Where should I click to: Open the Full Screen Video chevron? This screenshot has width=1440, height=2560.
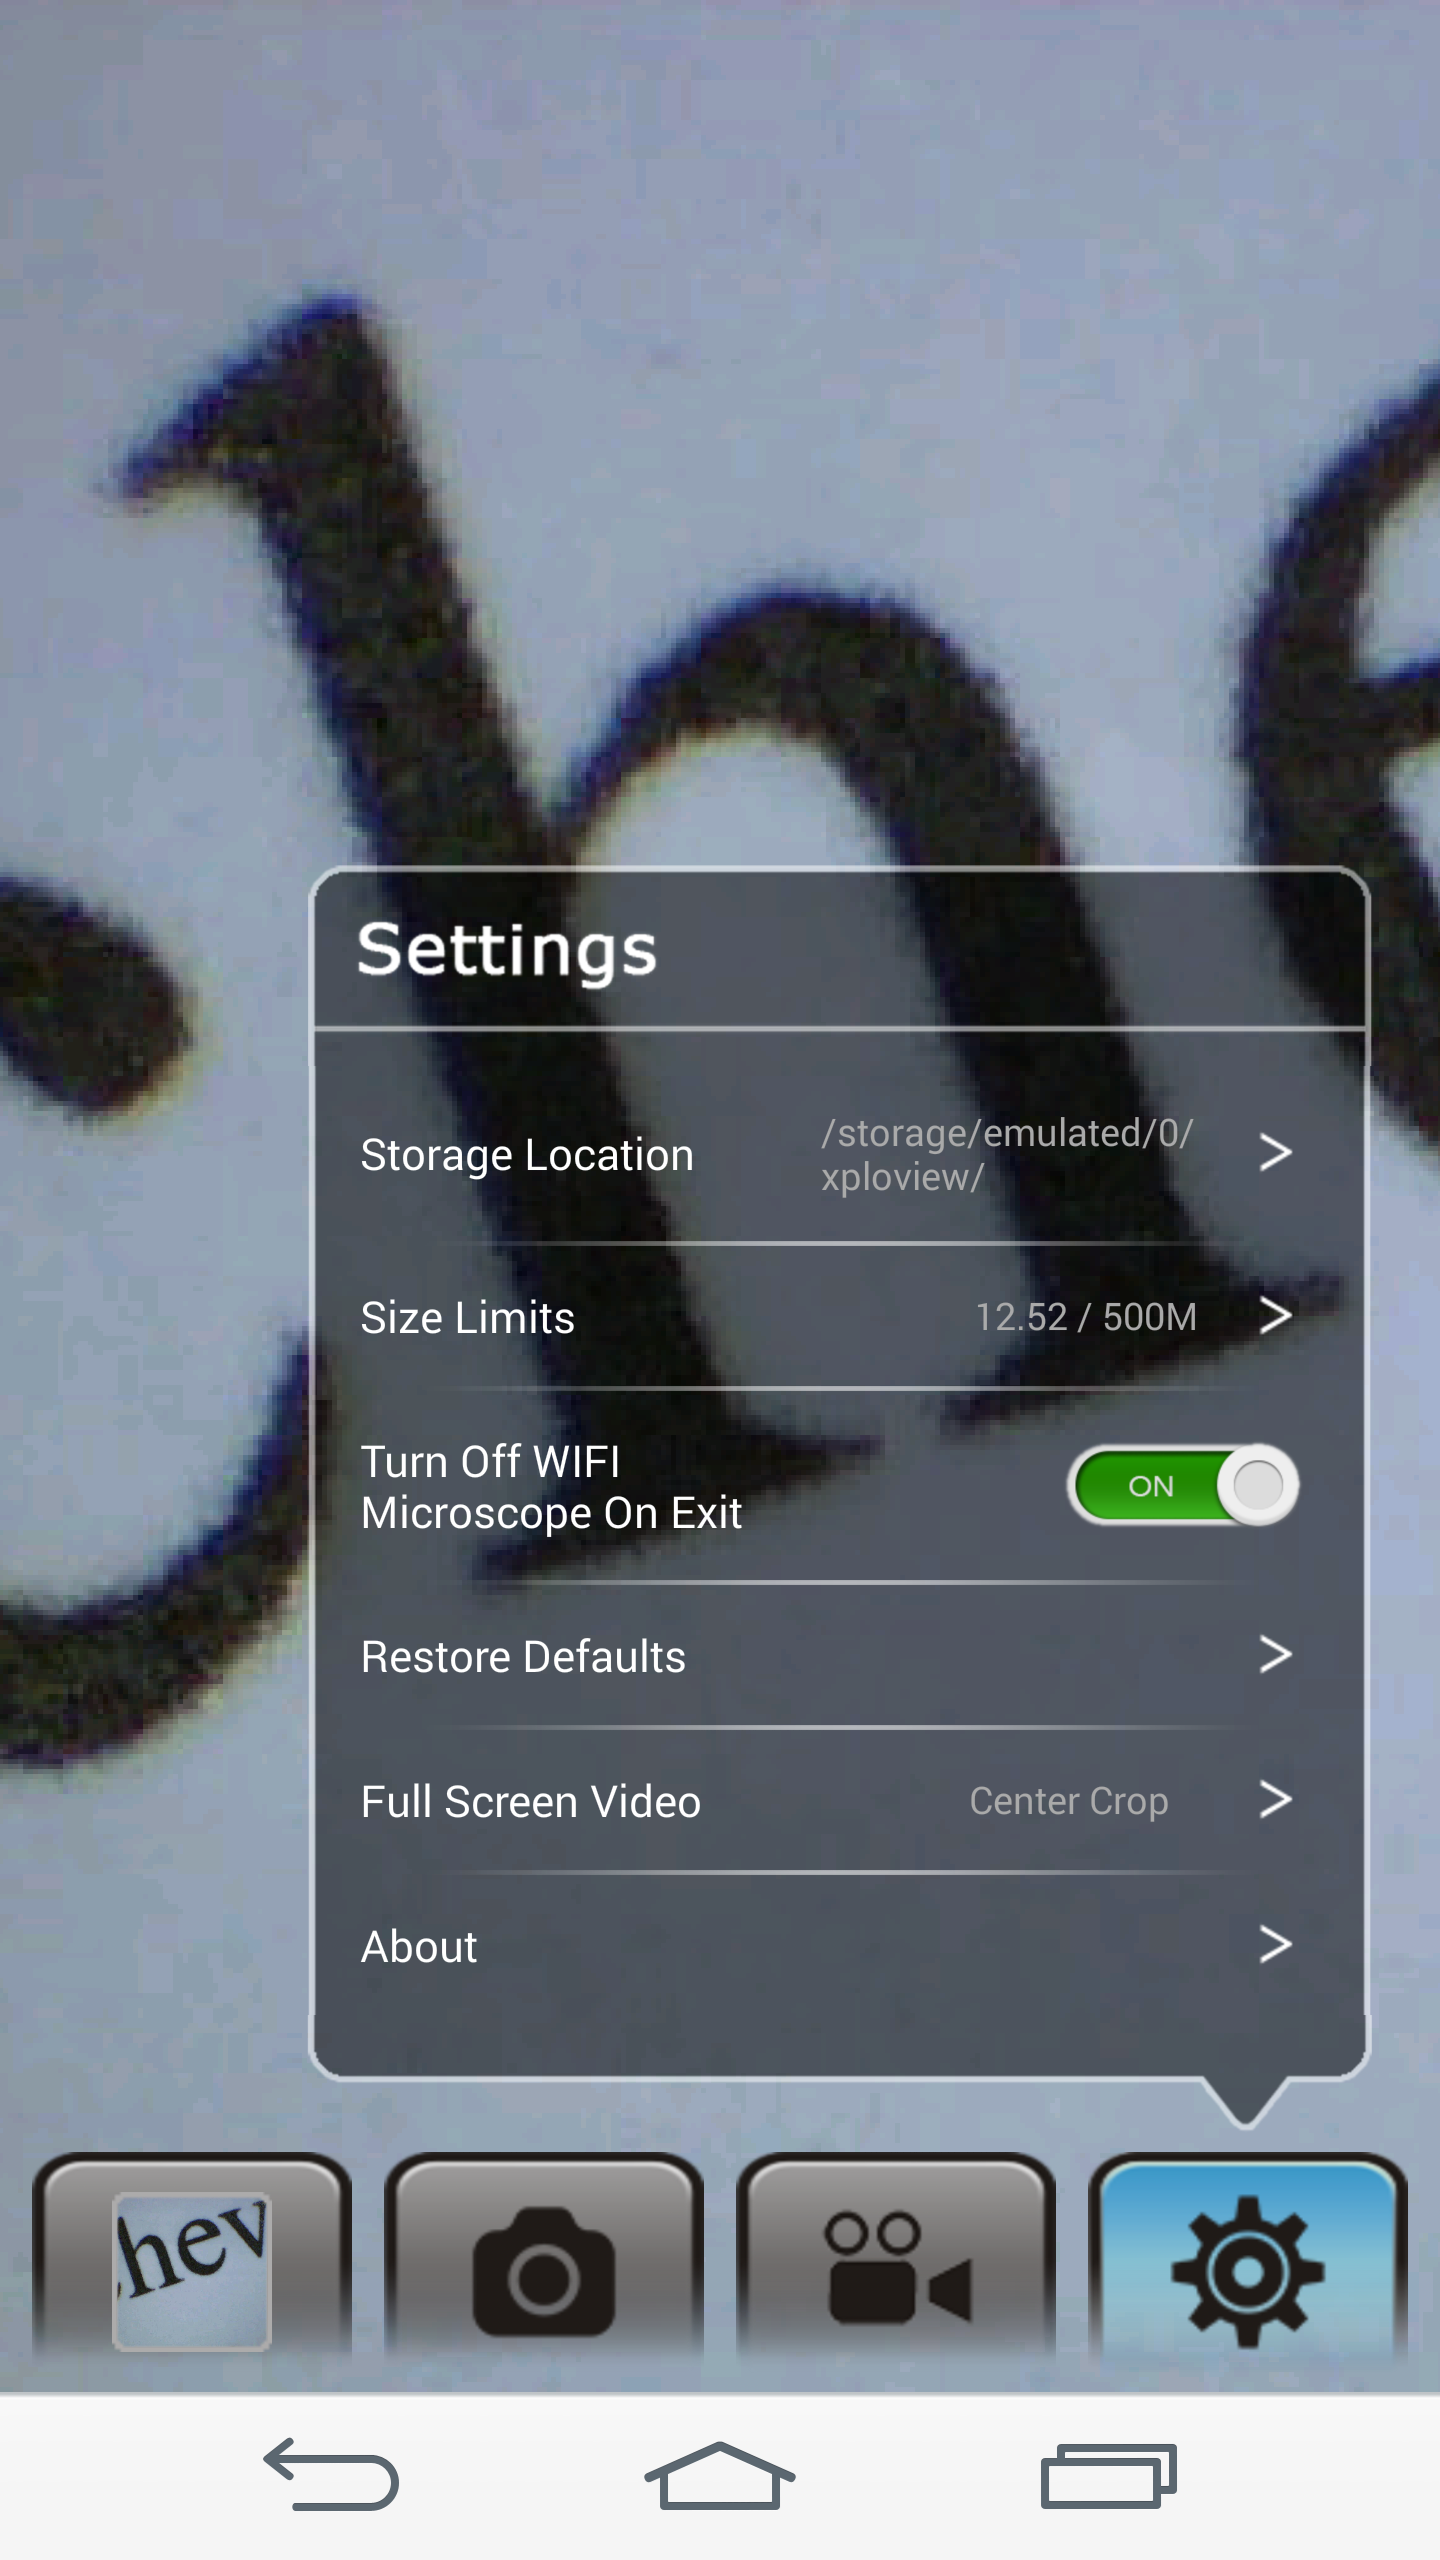click(1275, 1800)
